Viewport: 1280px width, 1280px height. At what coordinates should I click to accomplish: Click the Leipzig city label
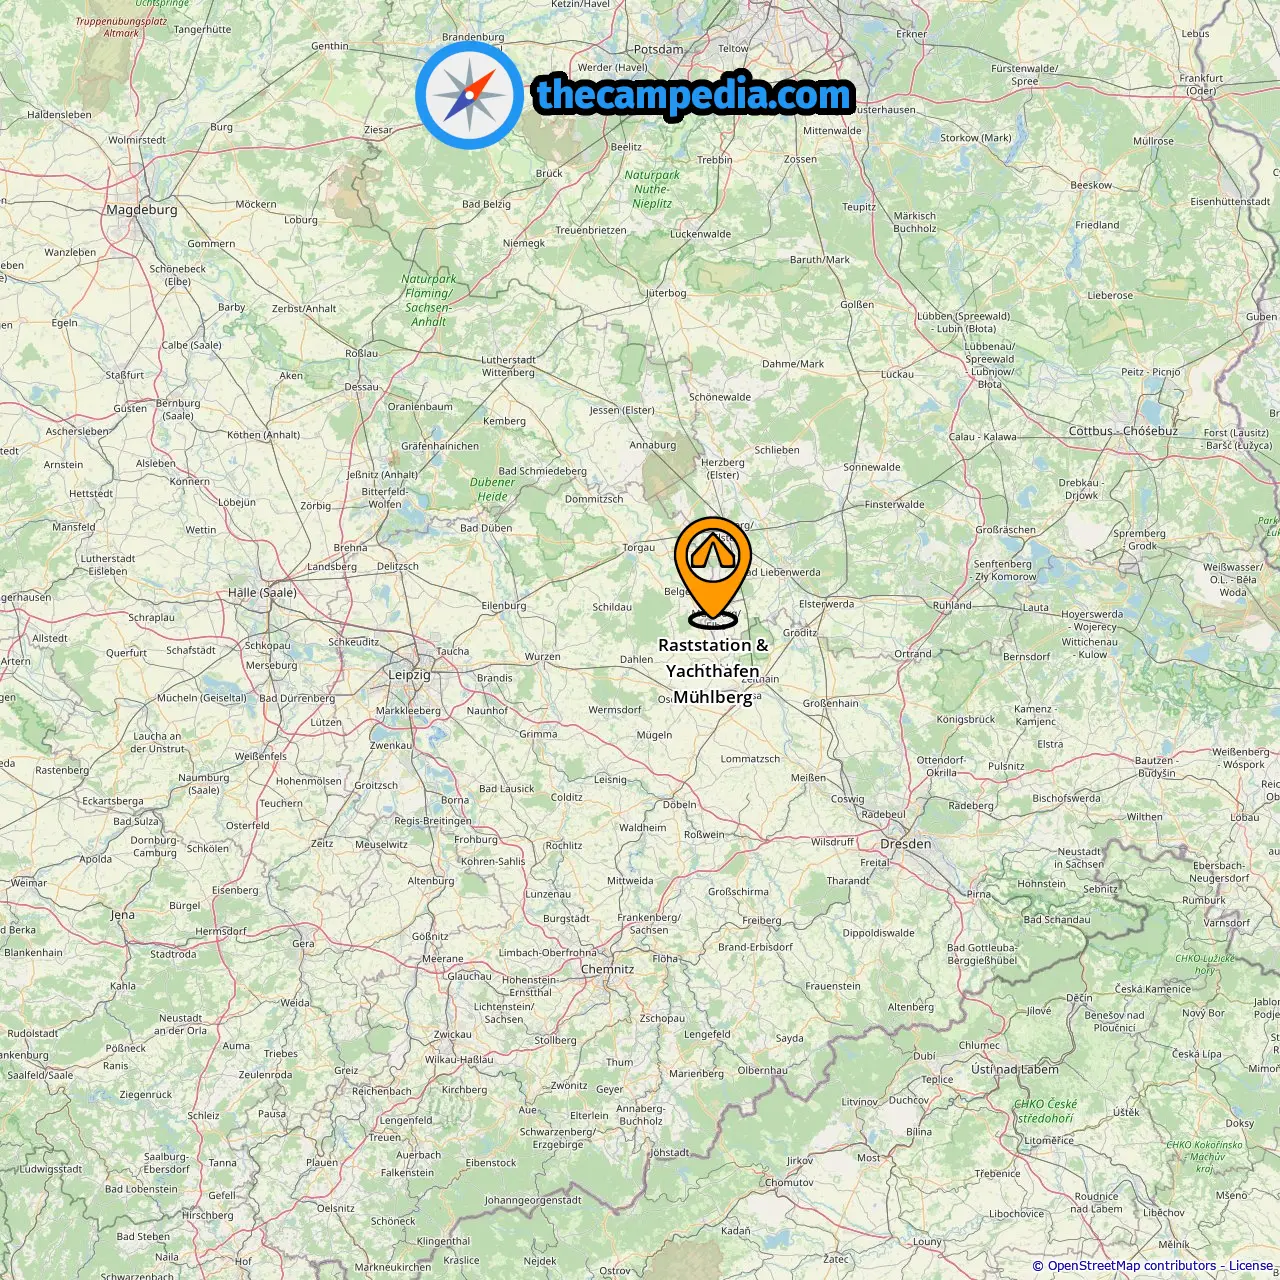pyautogui.click(x=409, y=675)
